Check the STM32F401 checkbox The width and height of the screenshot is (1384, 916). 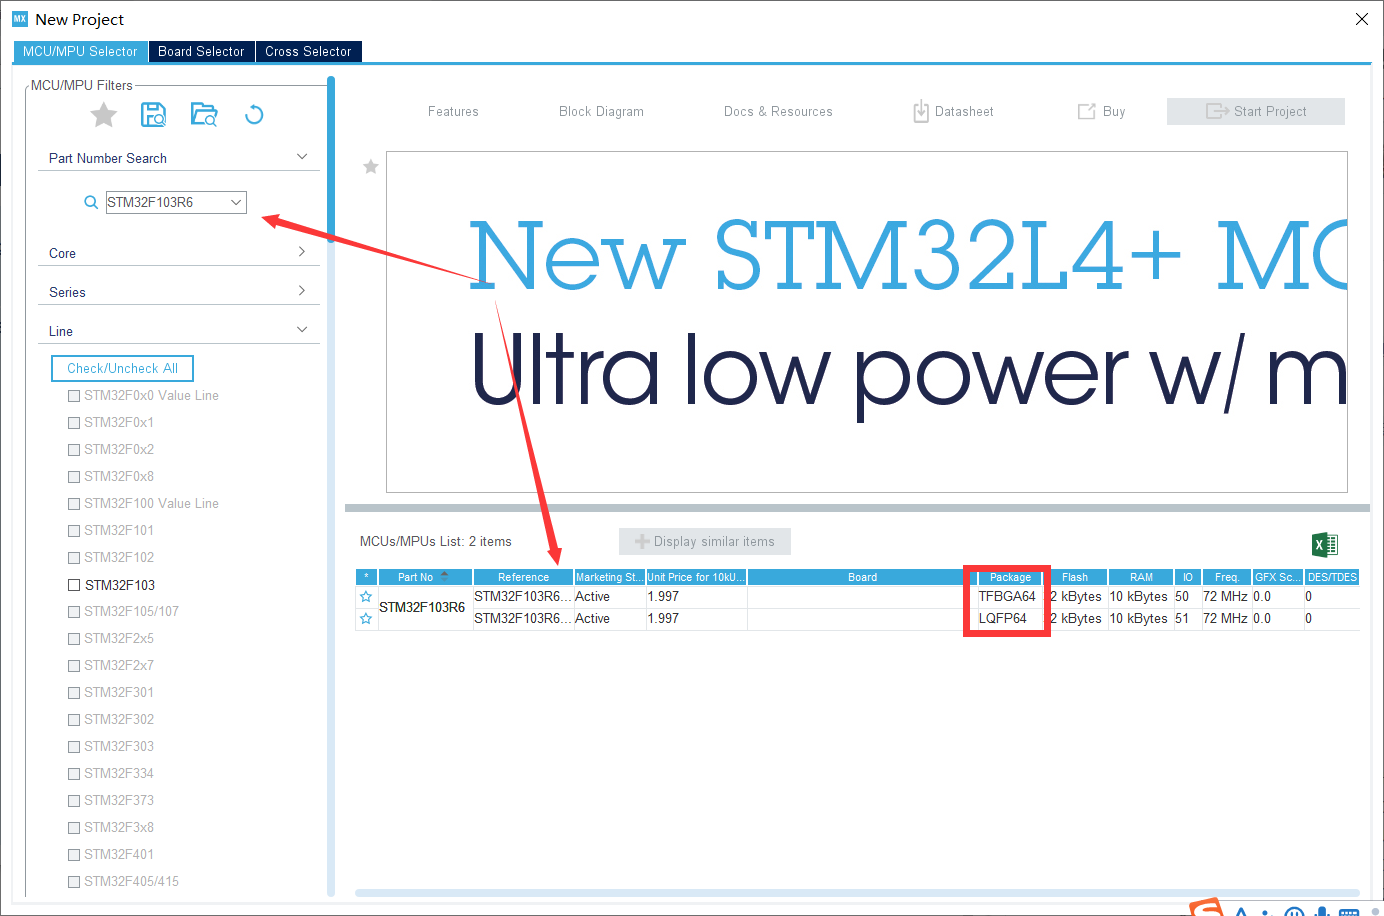pos(74,855)
